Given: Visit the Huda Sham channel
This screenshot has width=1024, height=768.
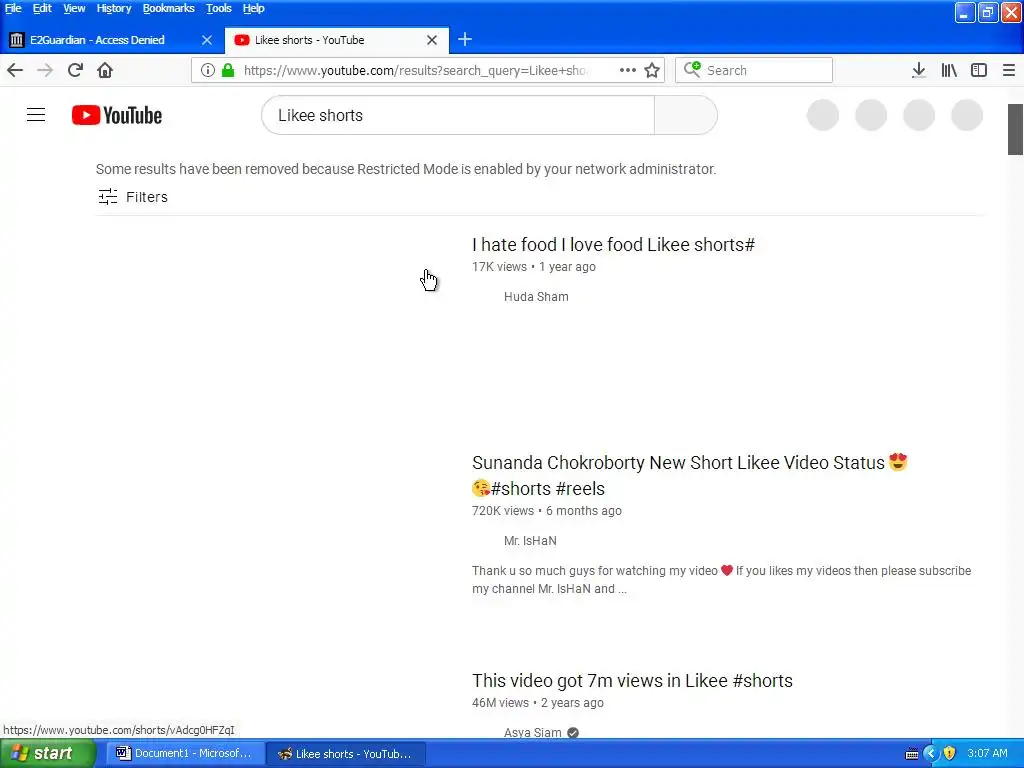Looking at the screenshot, I should [536, 296].
